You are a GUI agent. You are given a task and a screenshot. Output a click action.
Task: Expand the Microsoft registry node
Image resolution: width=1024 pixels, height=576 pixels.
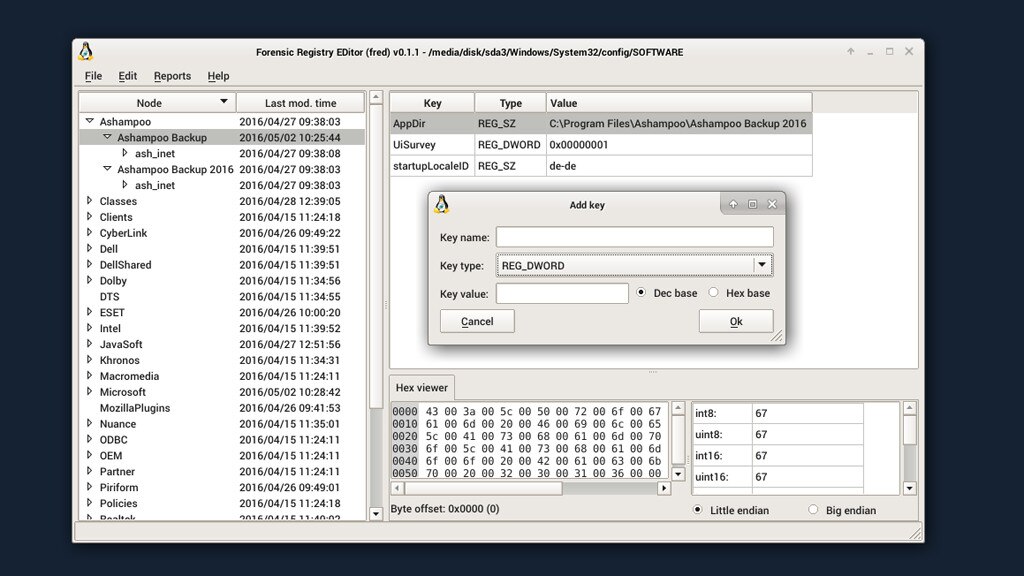pyautogui.click(x=89, y=392)
